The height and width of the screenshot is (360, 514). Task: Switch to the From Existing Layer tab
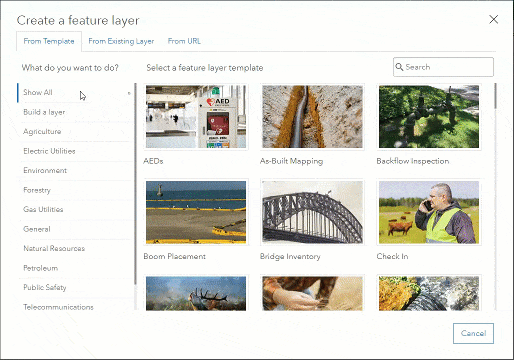click(x=121, y=41)
